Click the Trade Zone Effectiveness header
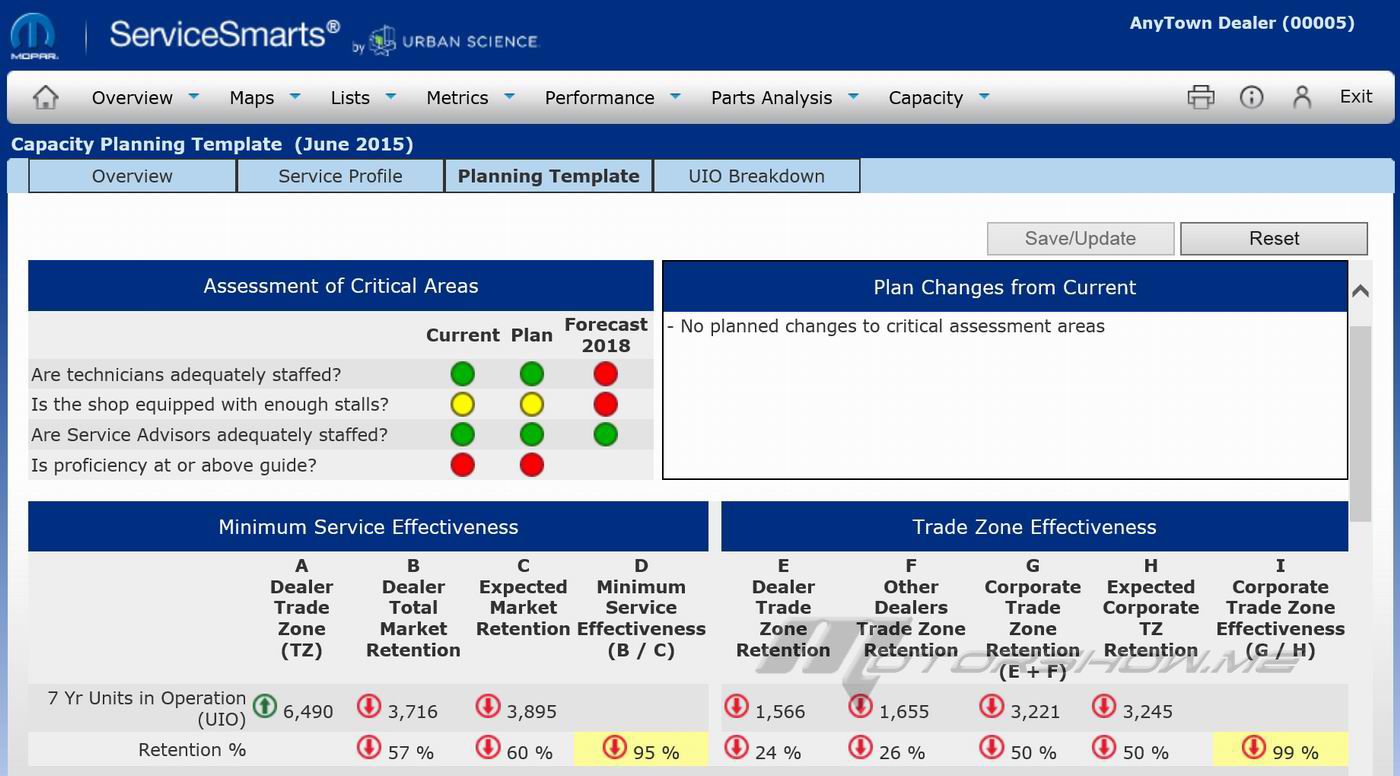The height and width of the screenshot is (776, 1400). pyautogui.click(x=1034, y=527)
